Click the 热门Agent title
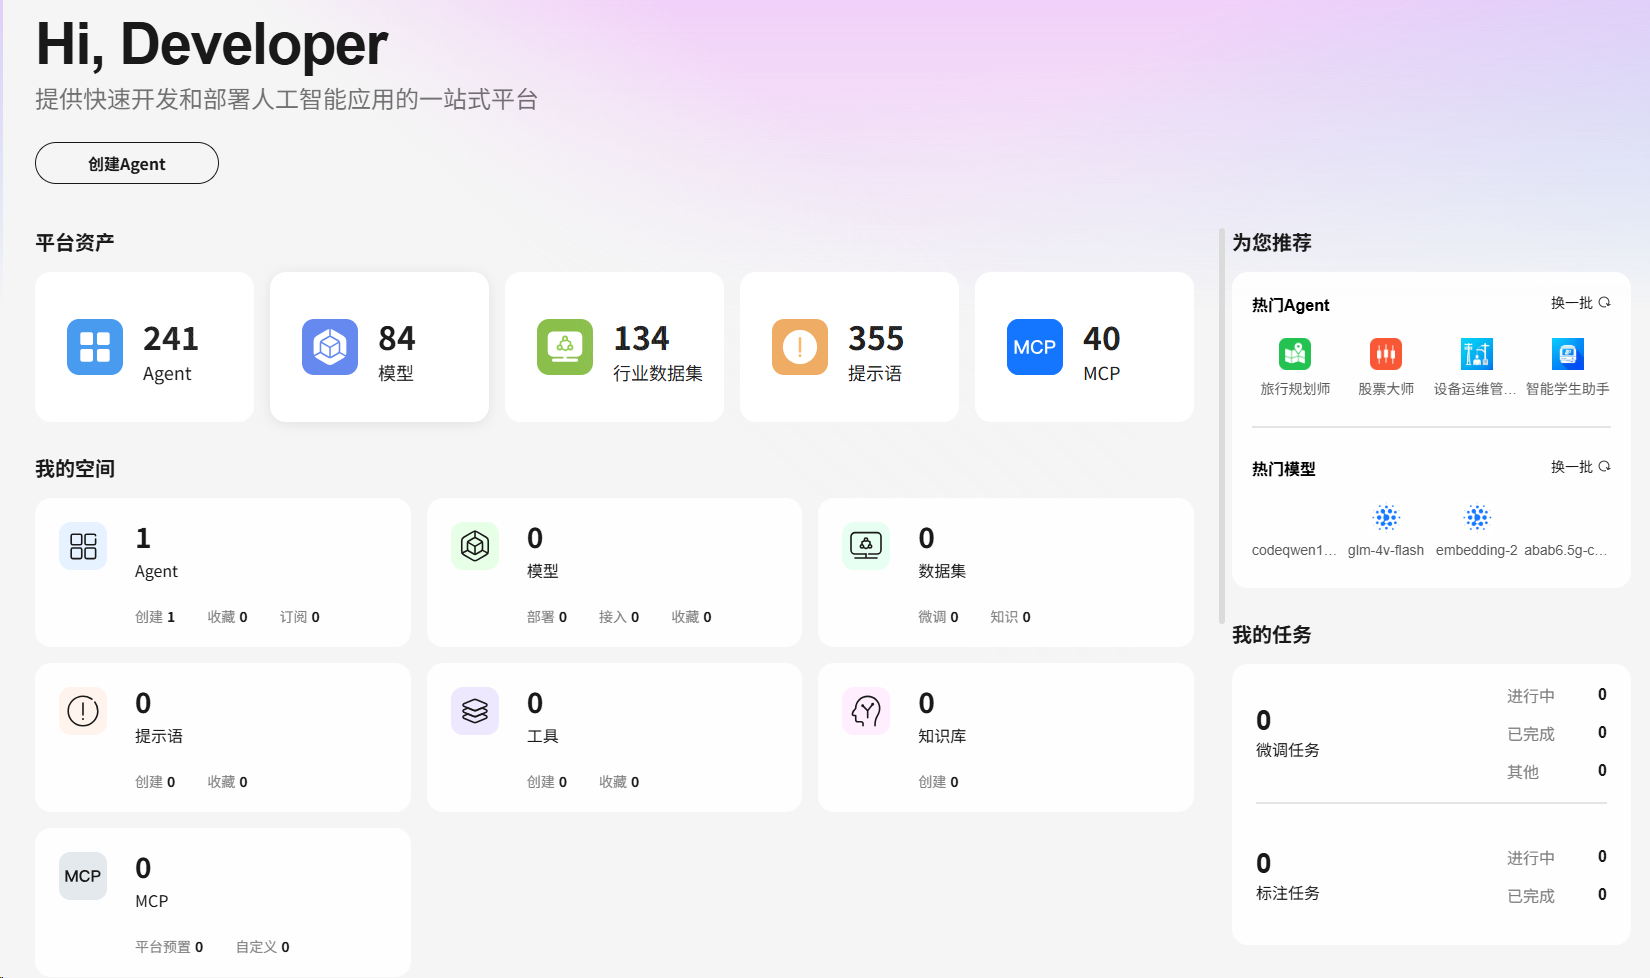1650x978 pixels. [x=1291, y=305]
